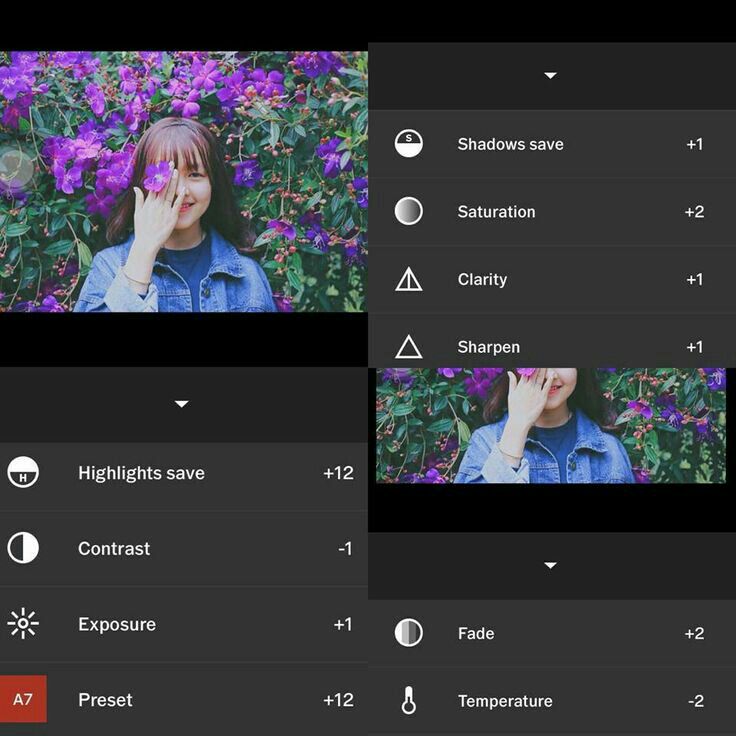The height and width of the screenshot is (736, 736).
Task: Click the Shadows save +1 value
Action: pyautogui.click(x=695, y=144)
